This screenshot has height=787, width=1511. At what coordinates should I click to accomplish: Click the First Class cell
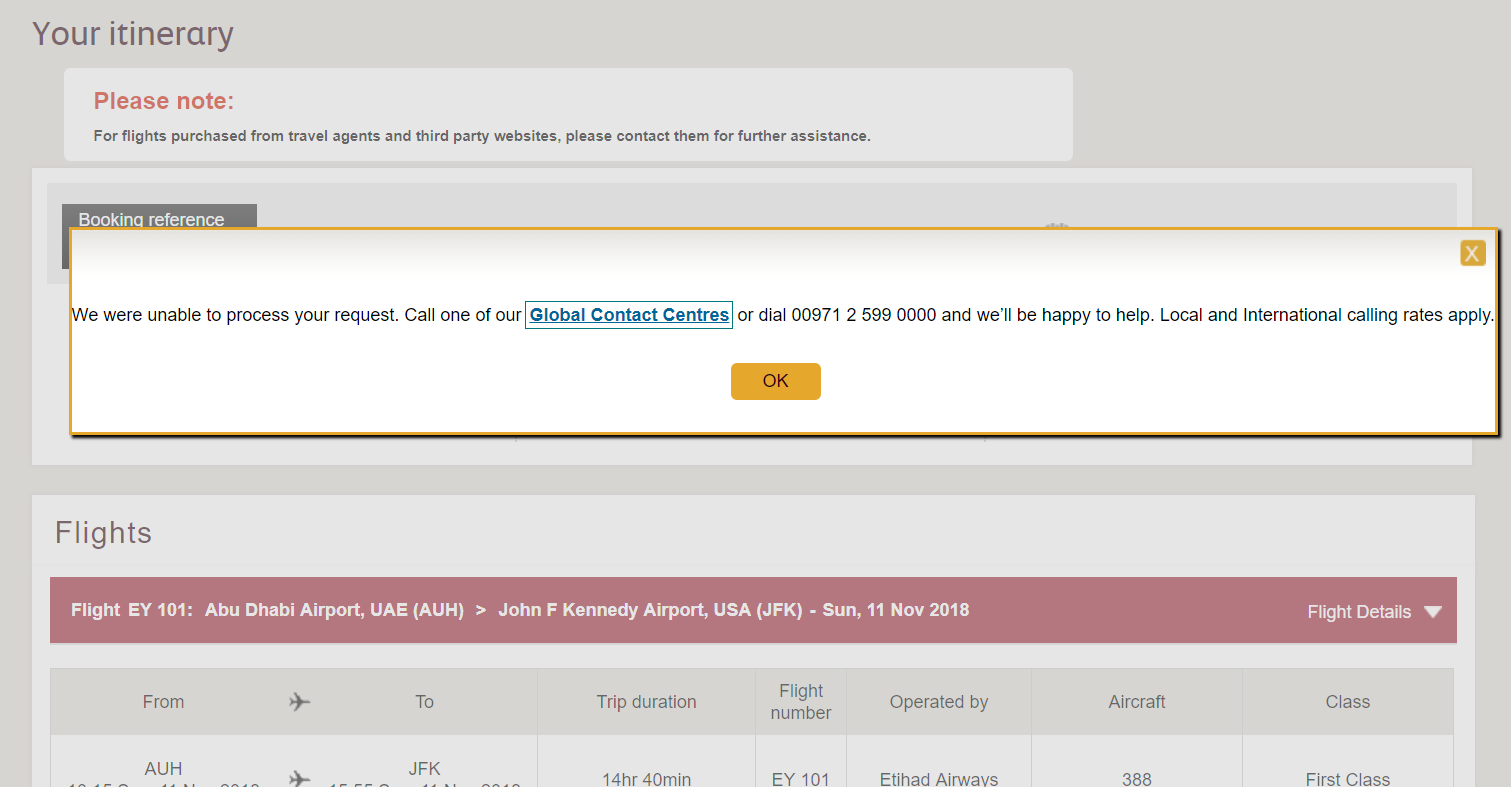click(x=1347, y=778)
